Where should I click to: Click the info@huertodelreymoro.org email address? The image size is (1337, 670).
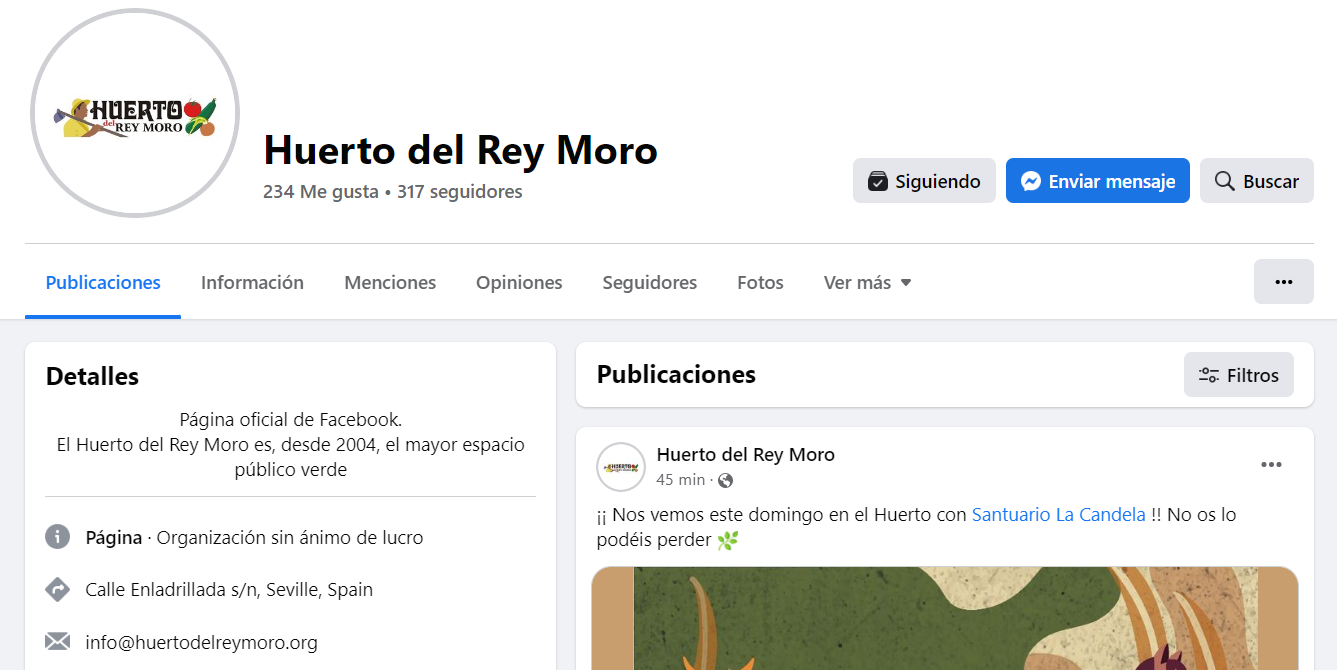pos(202,643)
